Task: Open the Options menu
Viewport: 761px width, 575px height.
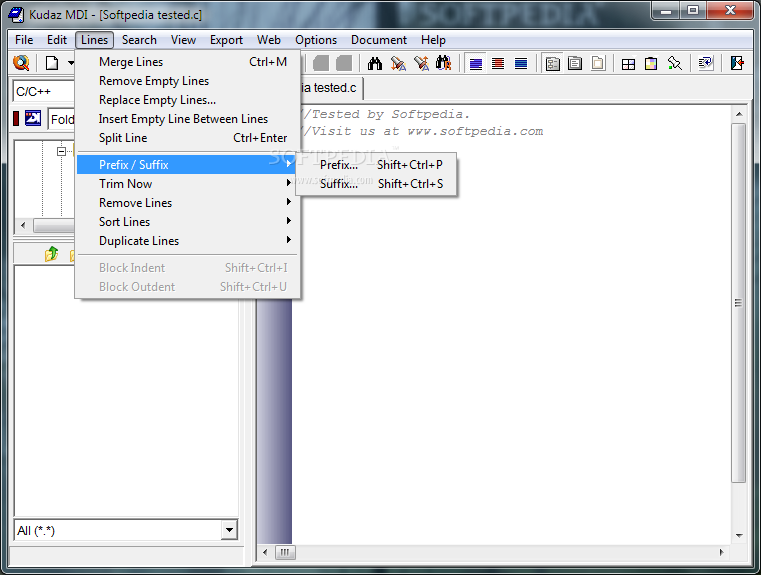Action: coord(316,40)
